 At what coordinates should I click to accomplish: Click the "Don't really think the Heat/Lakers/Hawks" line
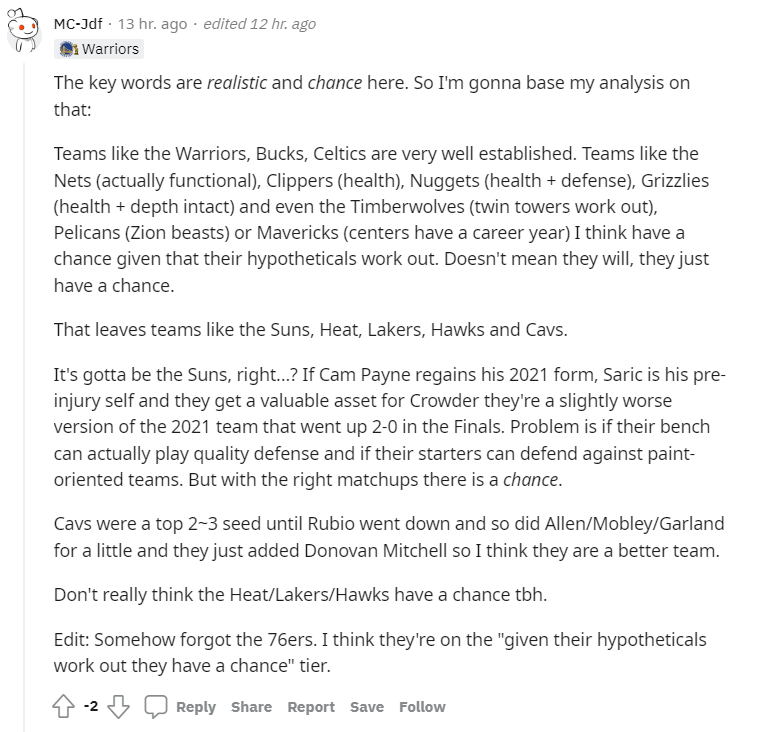click(x=300, y=594)
